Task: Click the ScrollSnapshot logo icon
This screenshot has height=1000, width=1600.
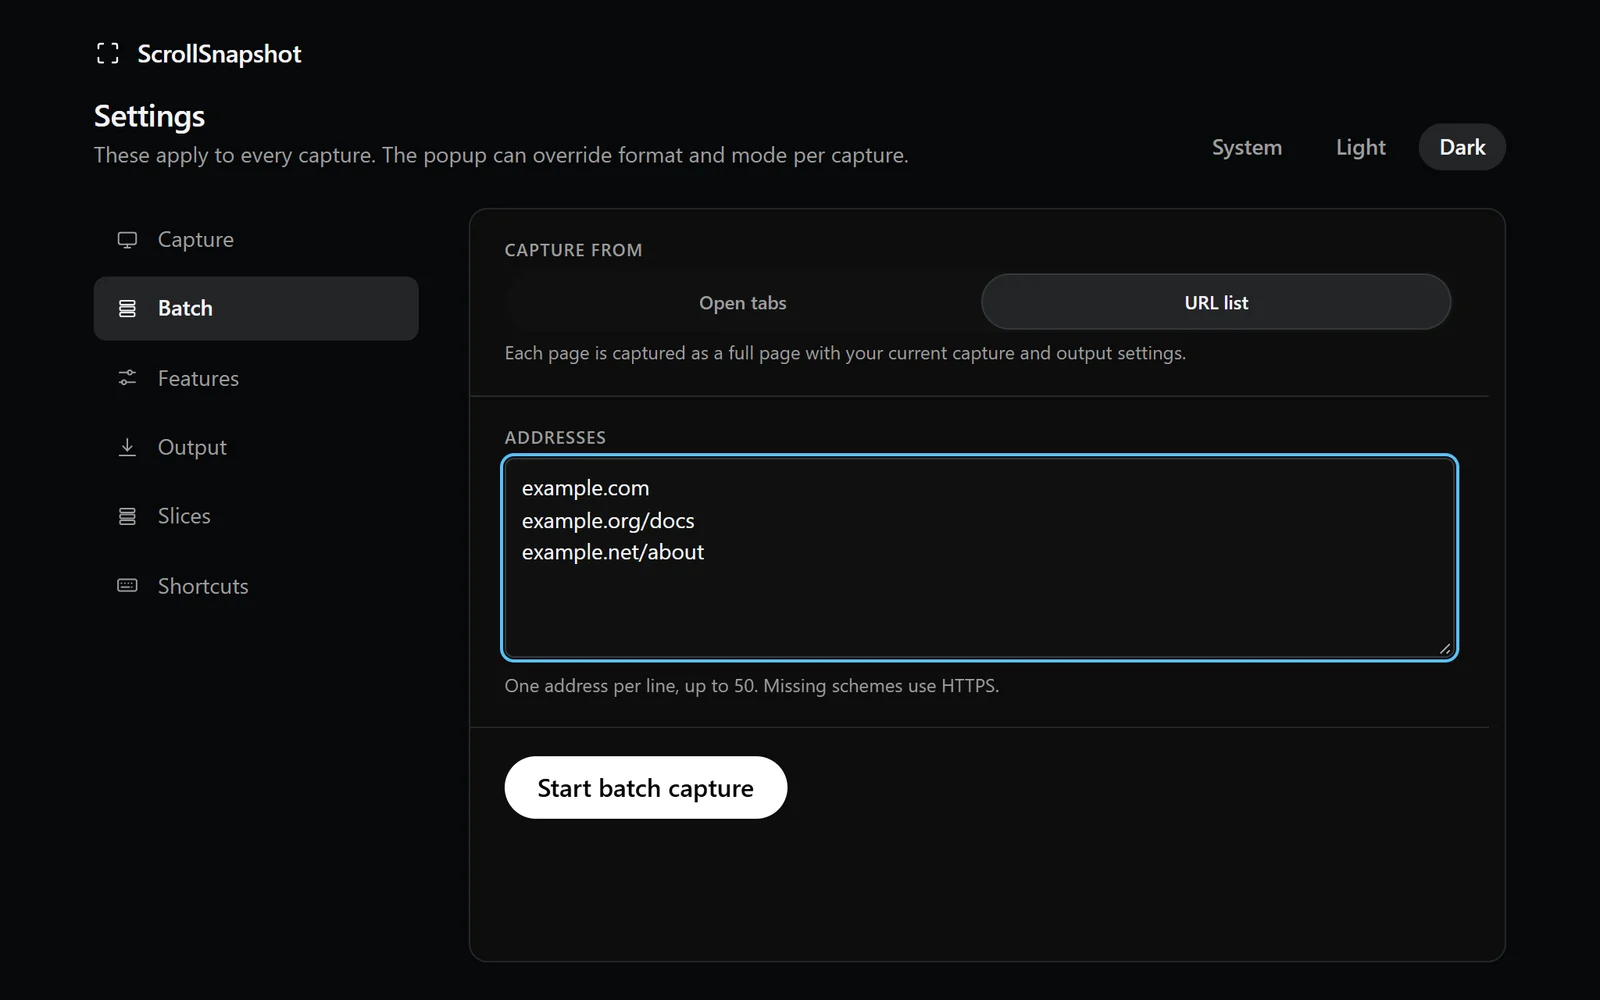Action: click(x=108, y=54)
